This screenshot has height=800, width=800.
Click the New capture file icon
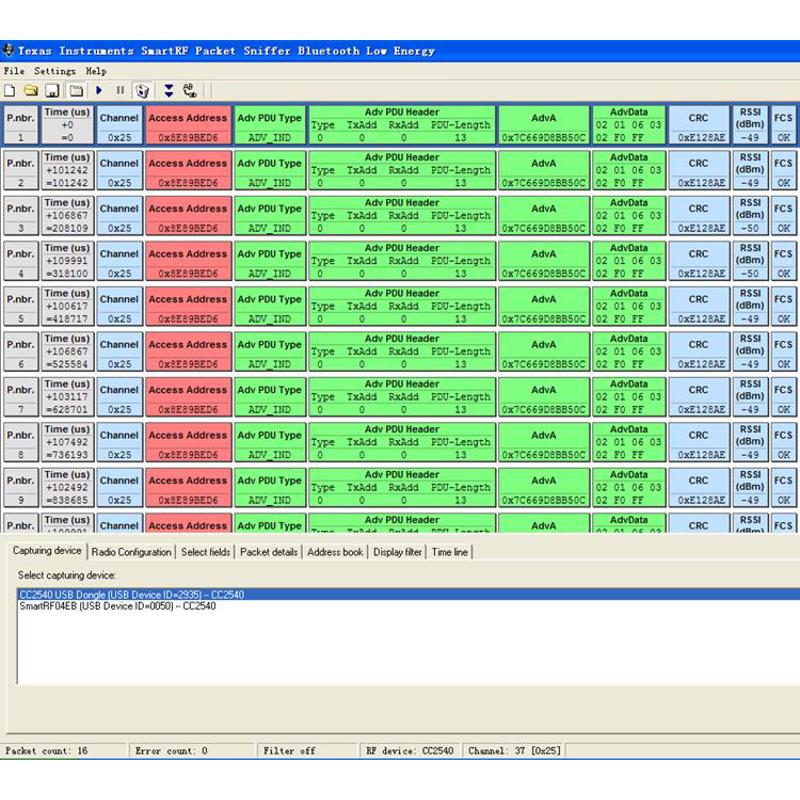[x=9, y=91]
